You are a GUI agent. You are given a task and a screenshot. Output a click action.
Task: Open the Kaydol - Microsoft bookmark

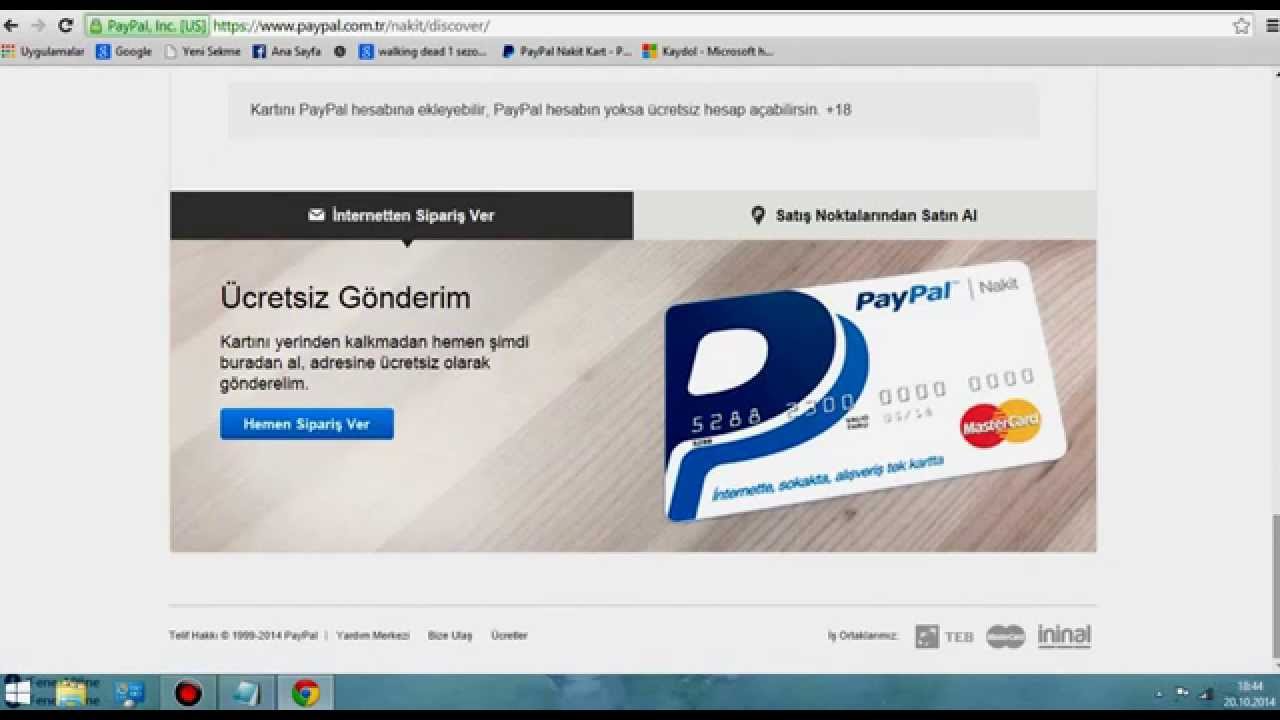point(709,51)
